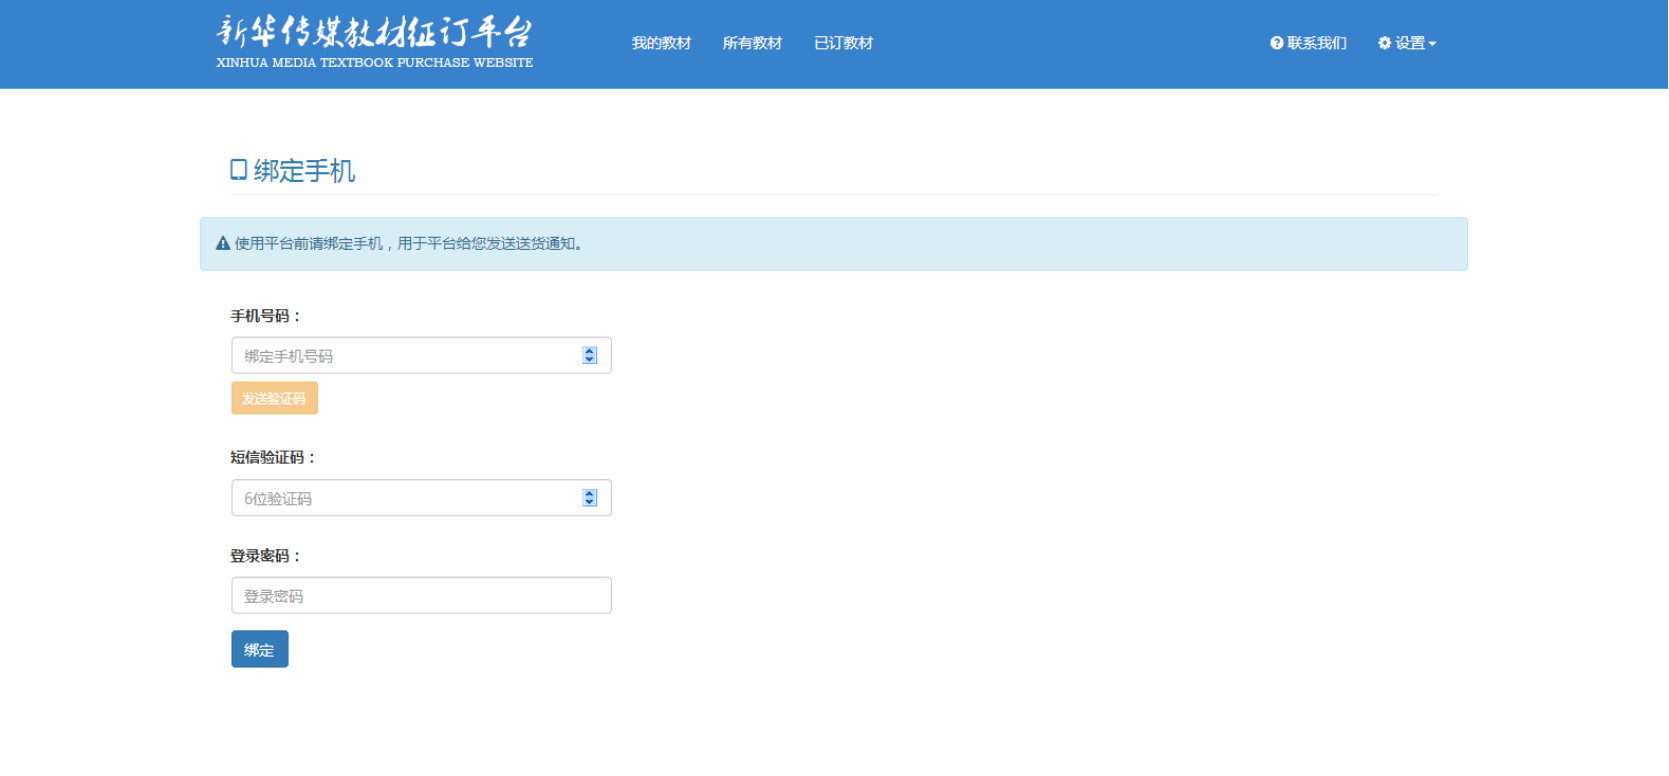Go to the 所有教材 nav item
1669x776 pixels.
pos(752,43)
